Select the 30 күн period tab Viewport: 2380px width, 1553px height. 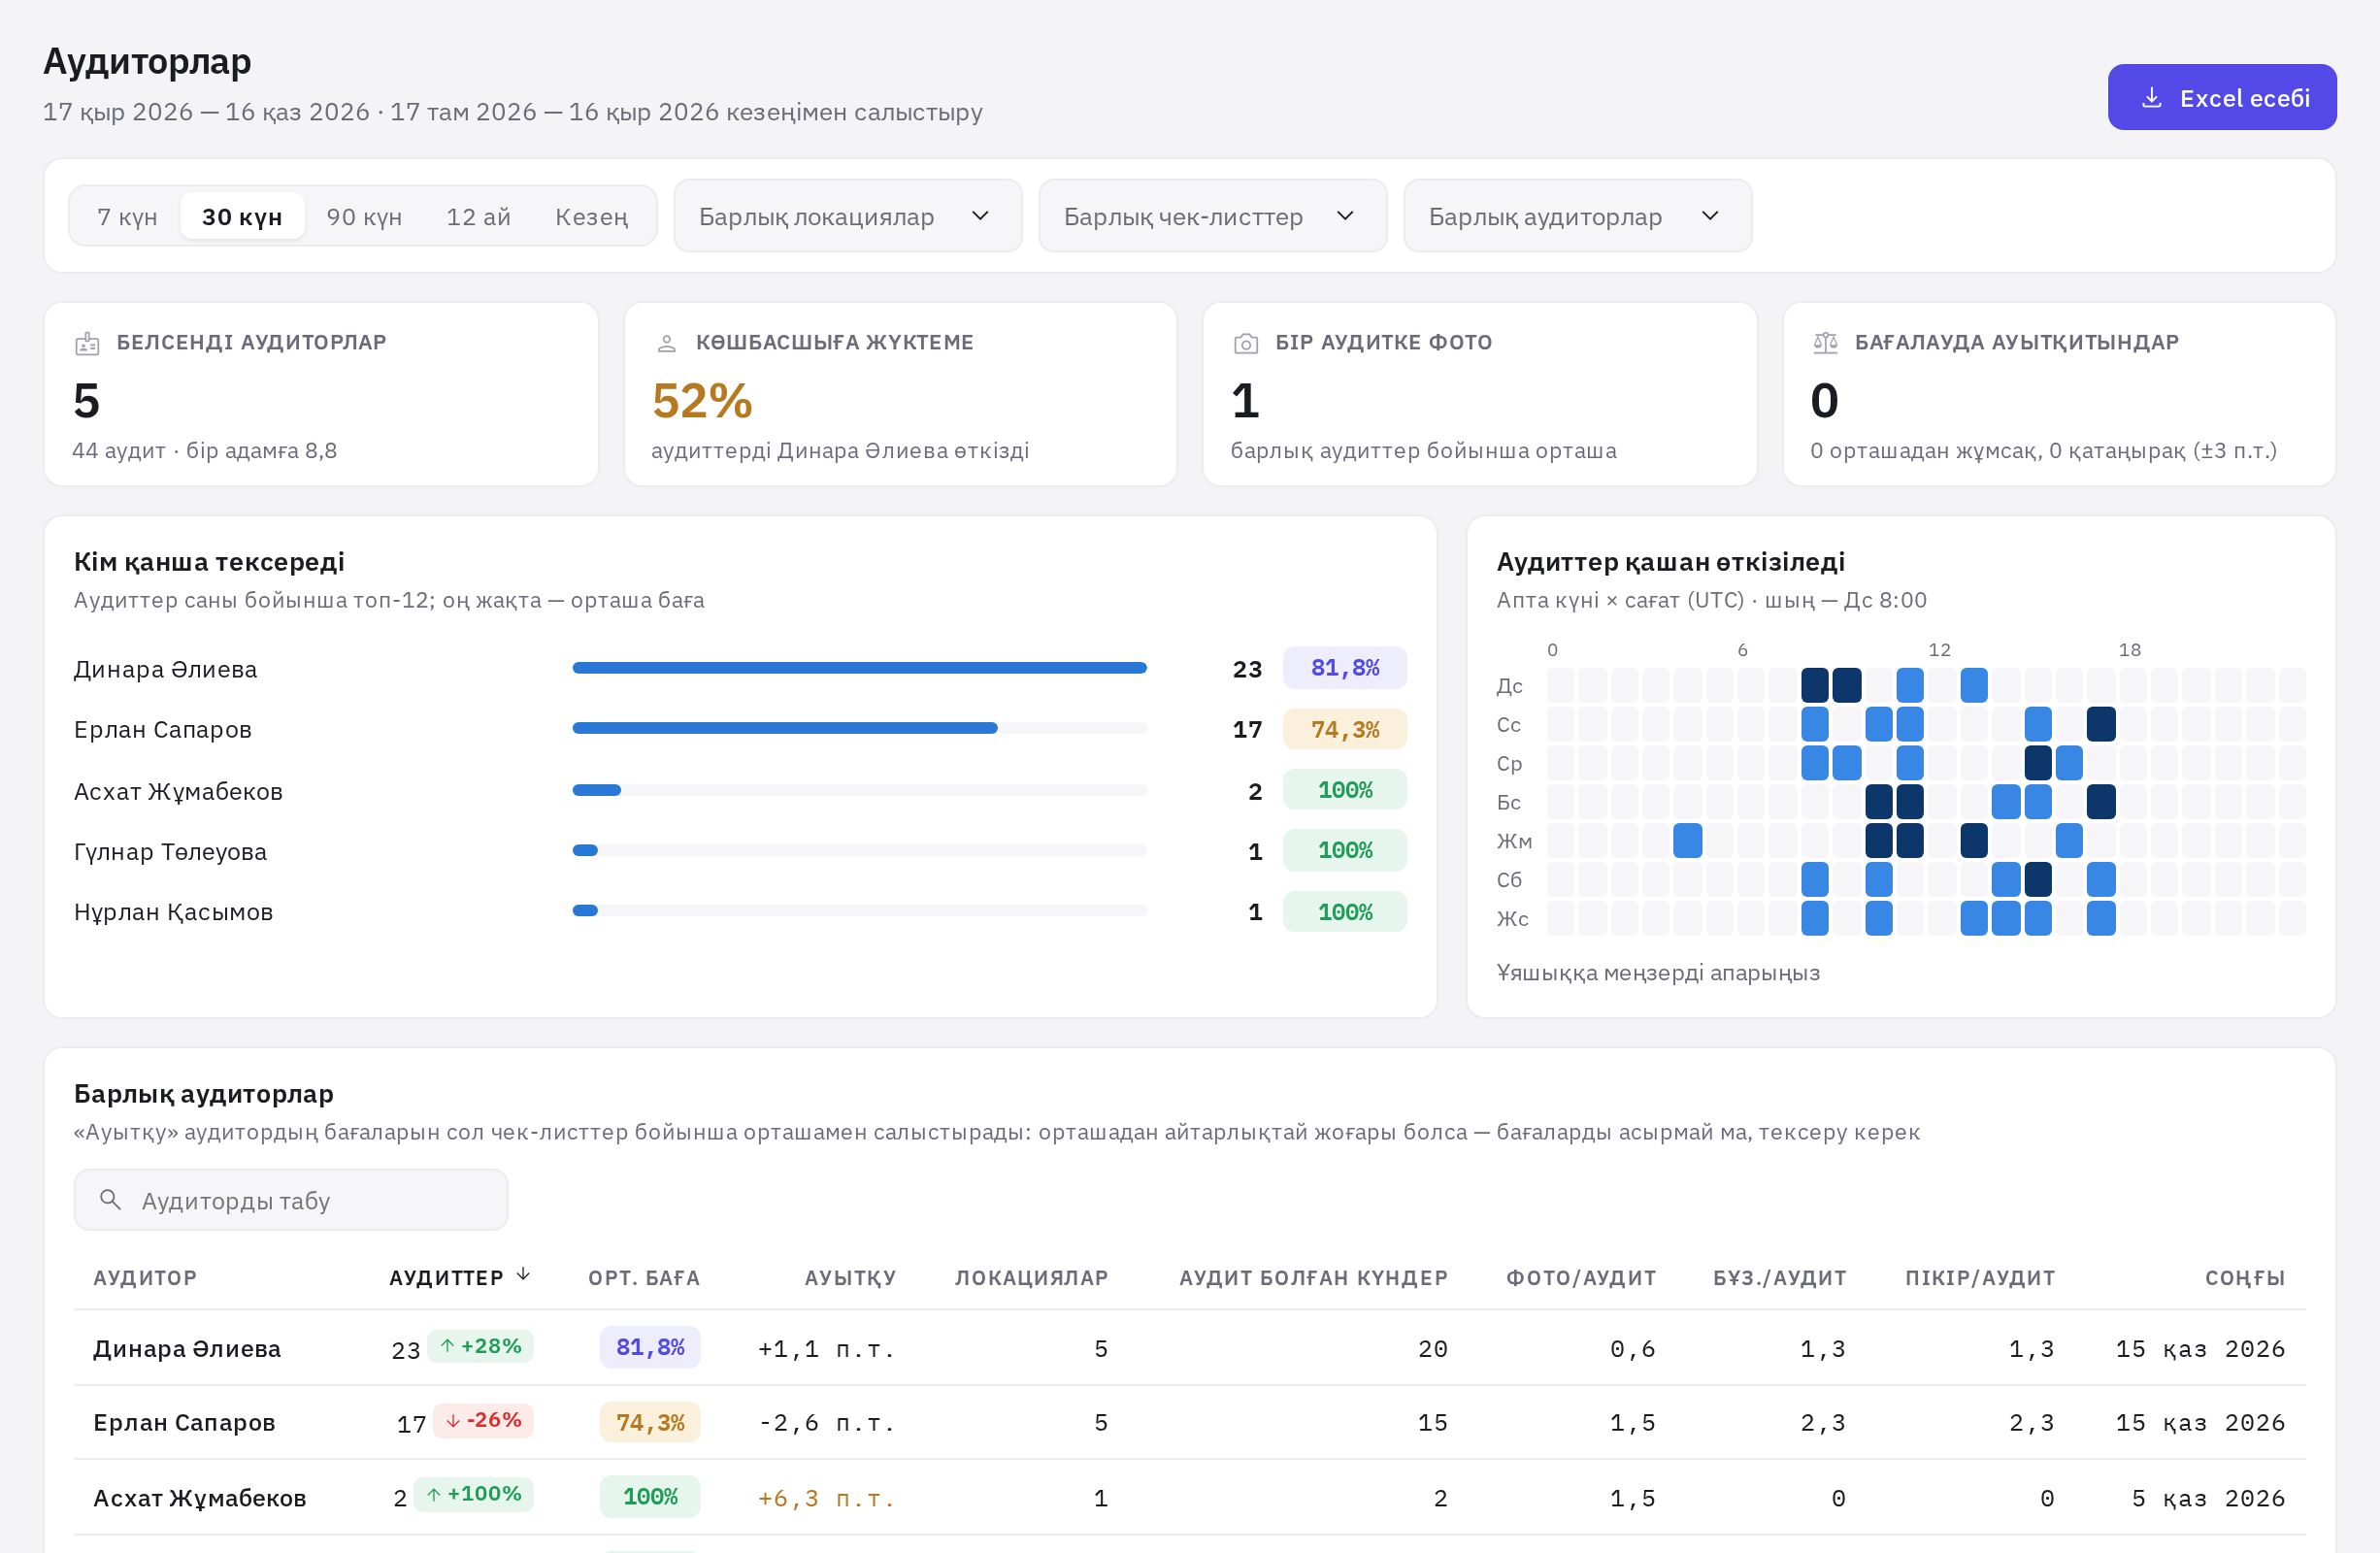242,216
